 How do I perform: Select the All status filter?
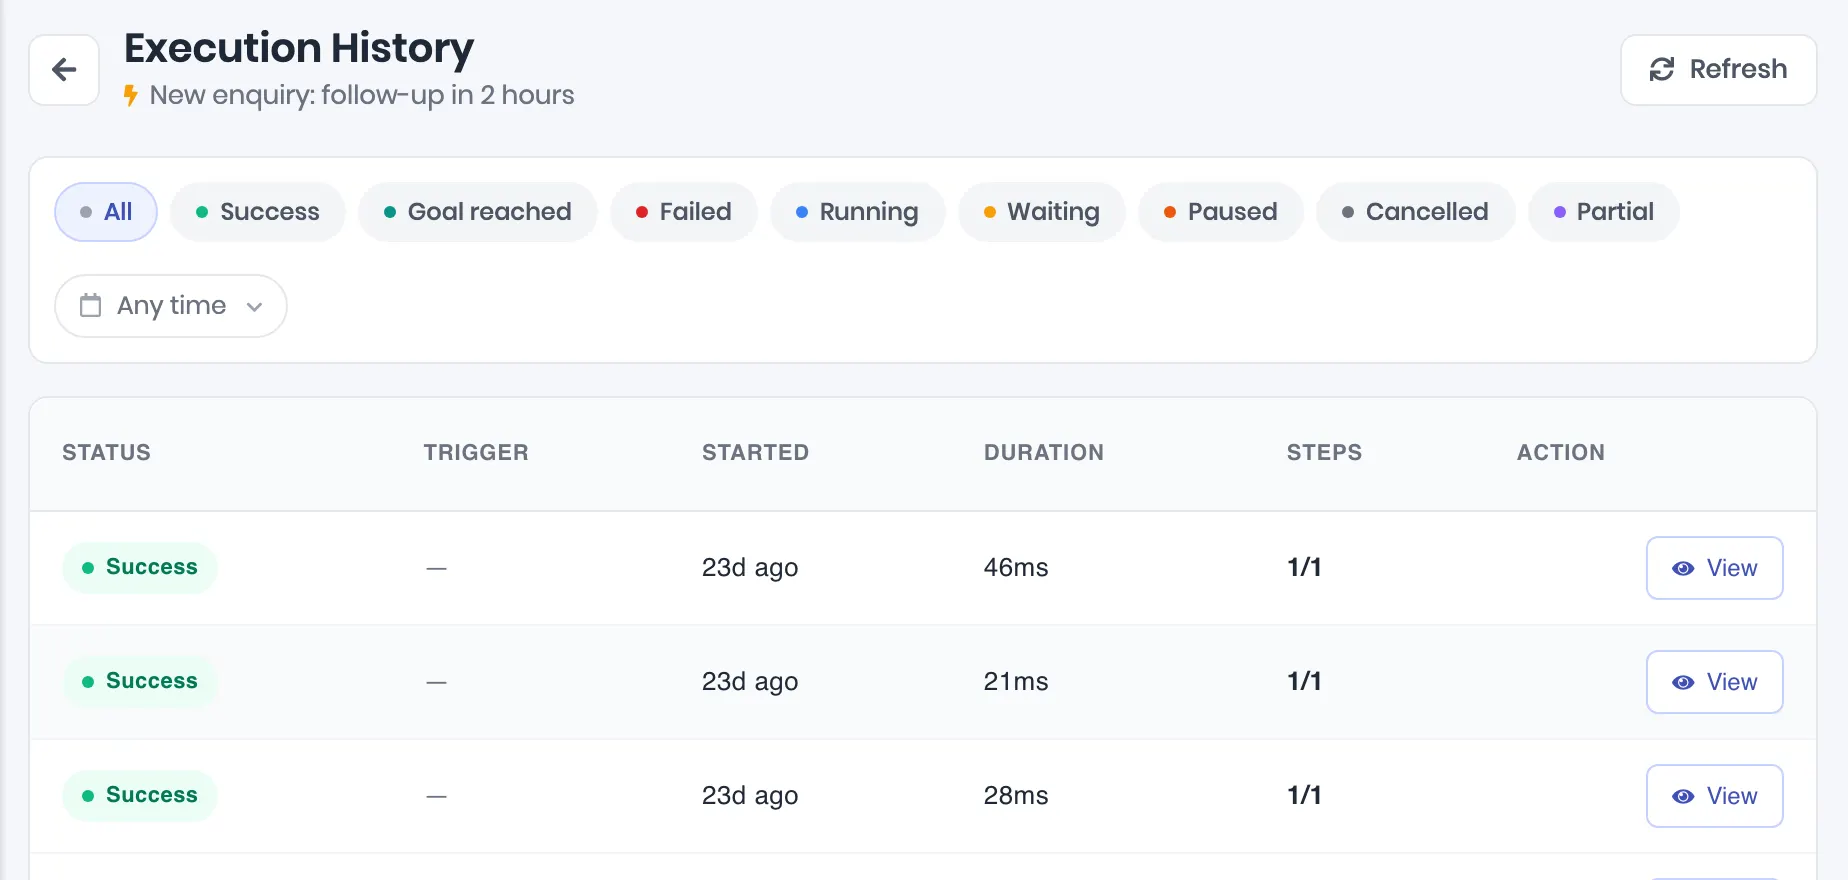106,212
